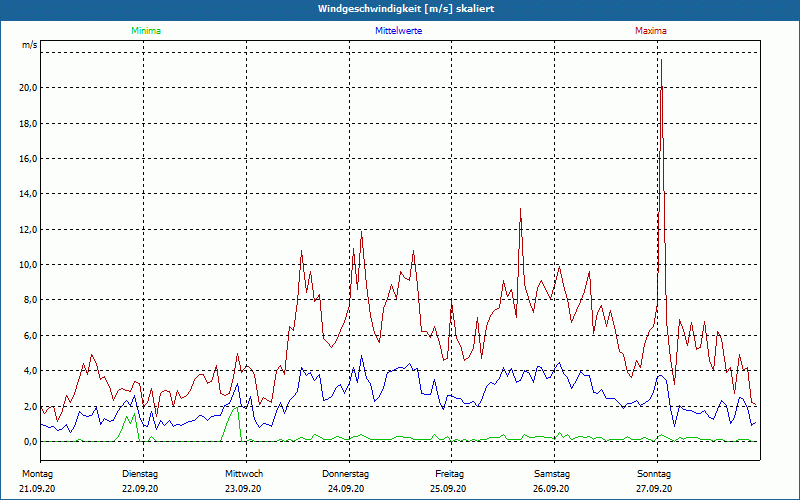Click the Samstag day label
The image size is (800, 500).
click(552, 474)
